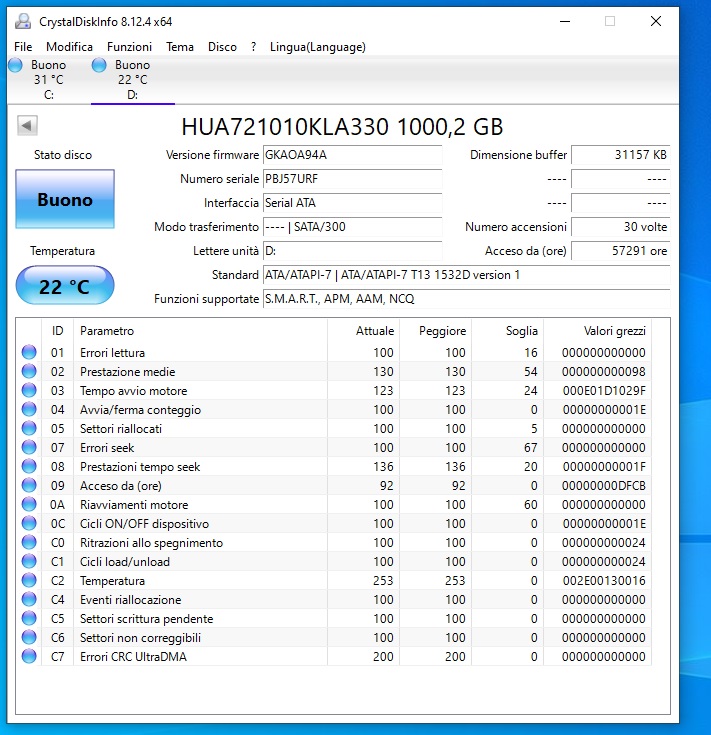Click the Tempo avvio motore parameter text
The height and width of the screenshot is (735, 711).
coord(134,390)
